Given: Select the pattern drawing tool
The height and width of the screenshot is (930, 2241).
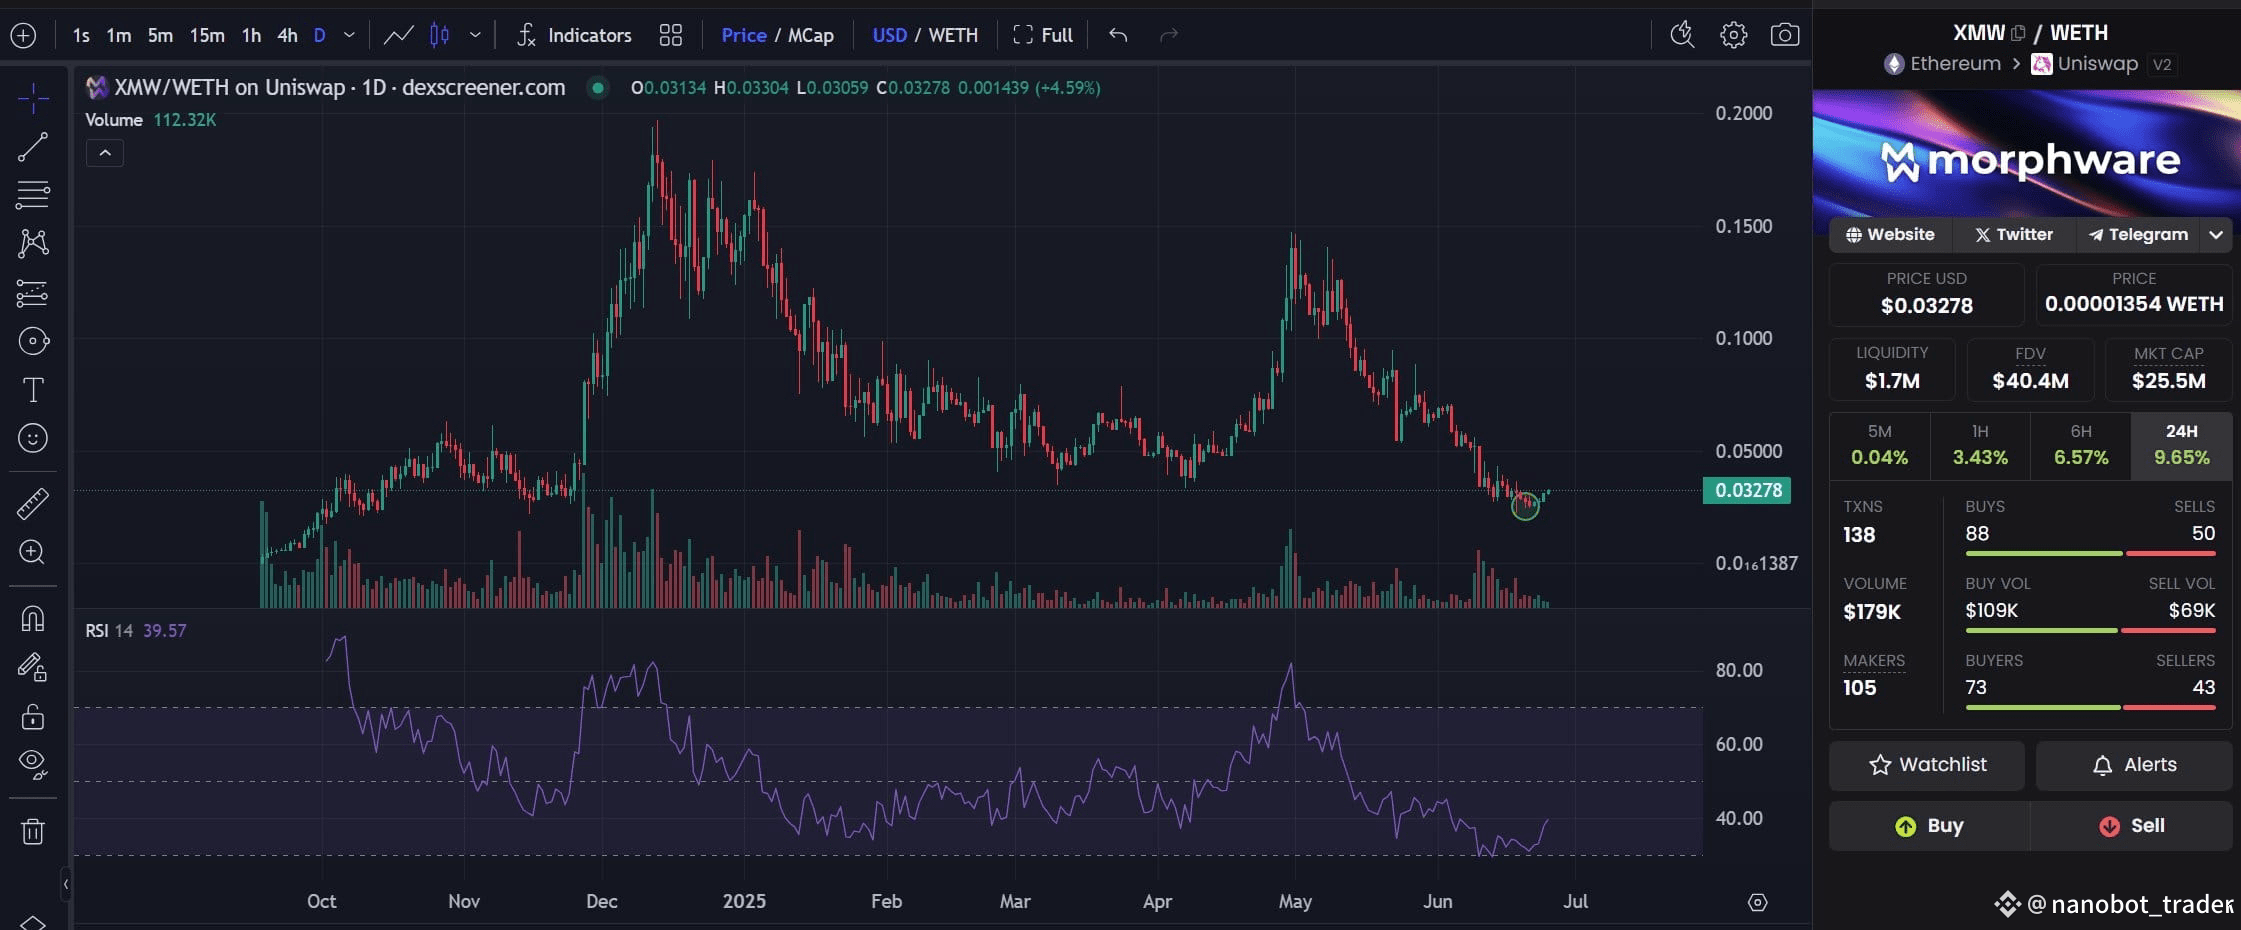Looking at the screenshot, I should point(33,243).
